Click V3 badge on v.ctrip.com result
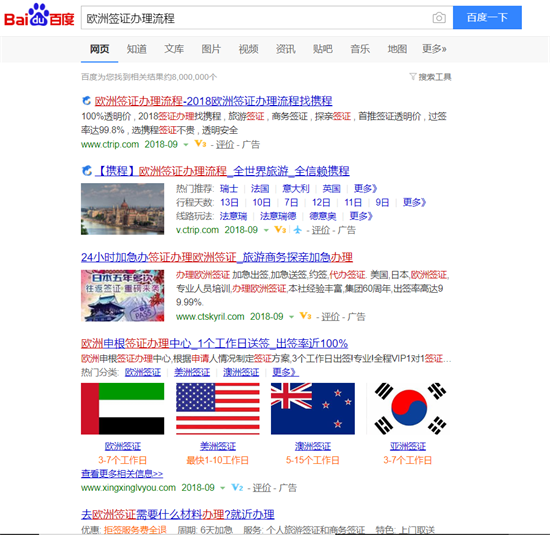The width and height of the screenshot is (550, 535). point(280,230)
